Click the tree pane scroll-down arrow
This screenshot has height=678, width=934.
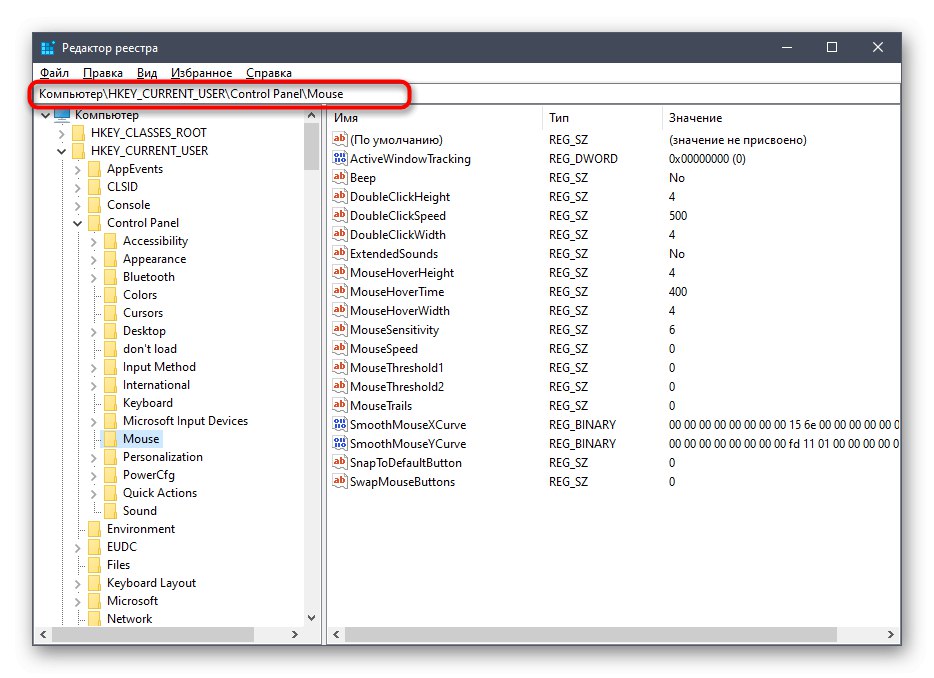312,618
